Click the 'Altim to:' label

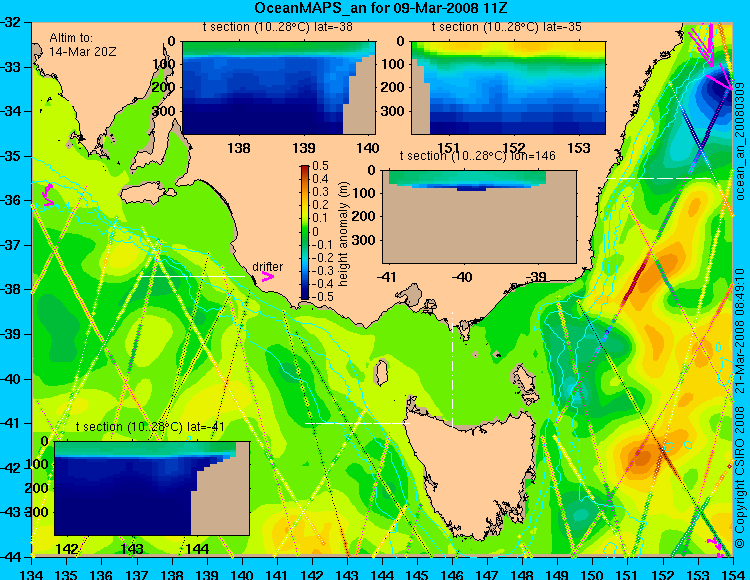(x=71, y=38)
